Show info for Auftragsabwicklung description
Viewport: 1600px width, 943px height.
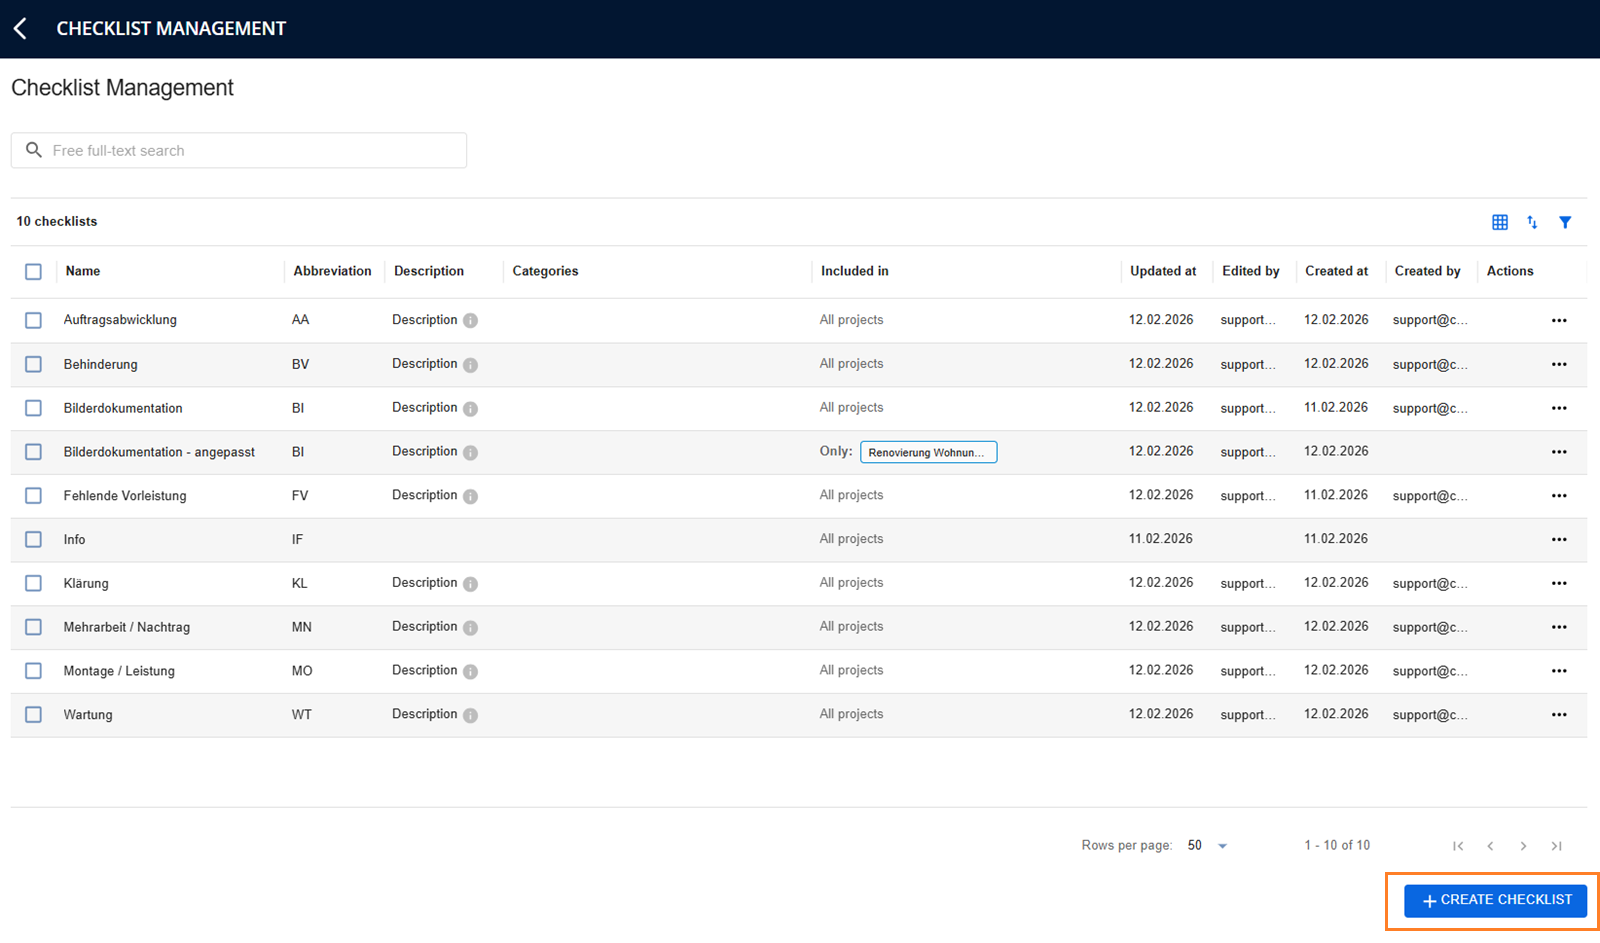click(470, 321)
